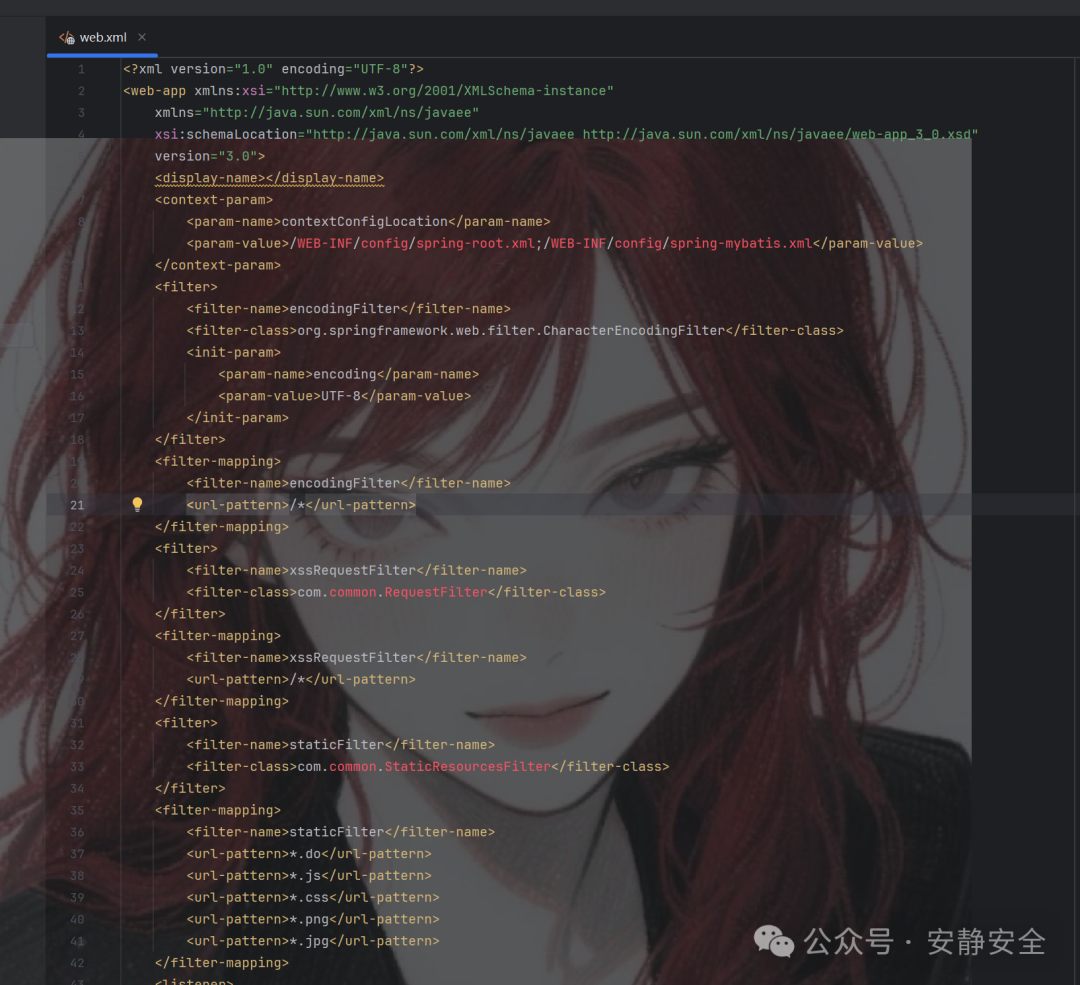Viewport: 1080px width, 985px height.
Task: Click the contextConfigLocation param-name text
Action: pyautogui.click(x=364, y=221)
